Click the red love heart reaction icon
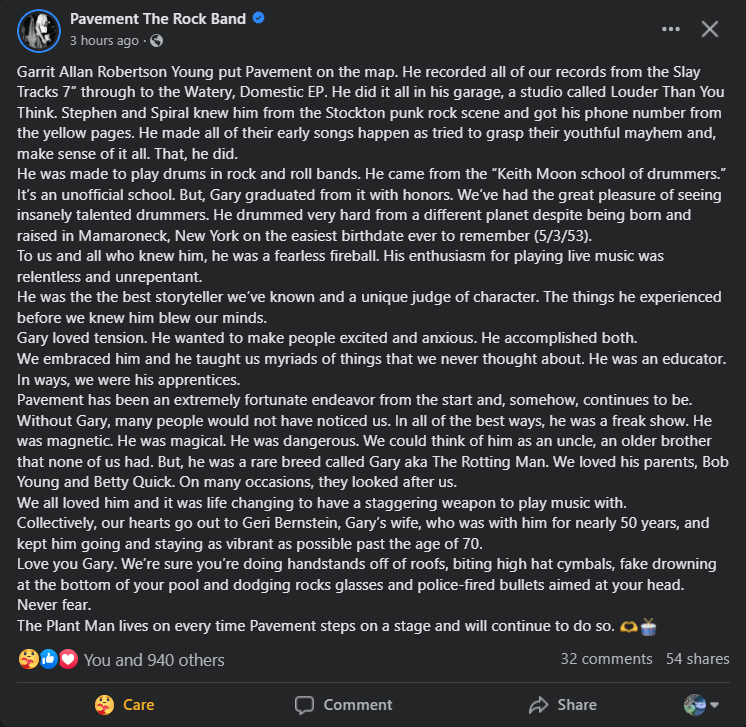Viewport: 746px width, 727px height. pyautogui.click(x=67, y=659)
